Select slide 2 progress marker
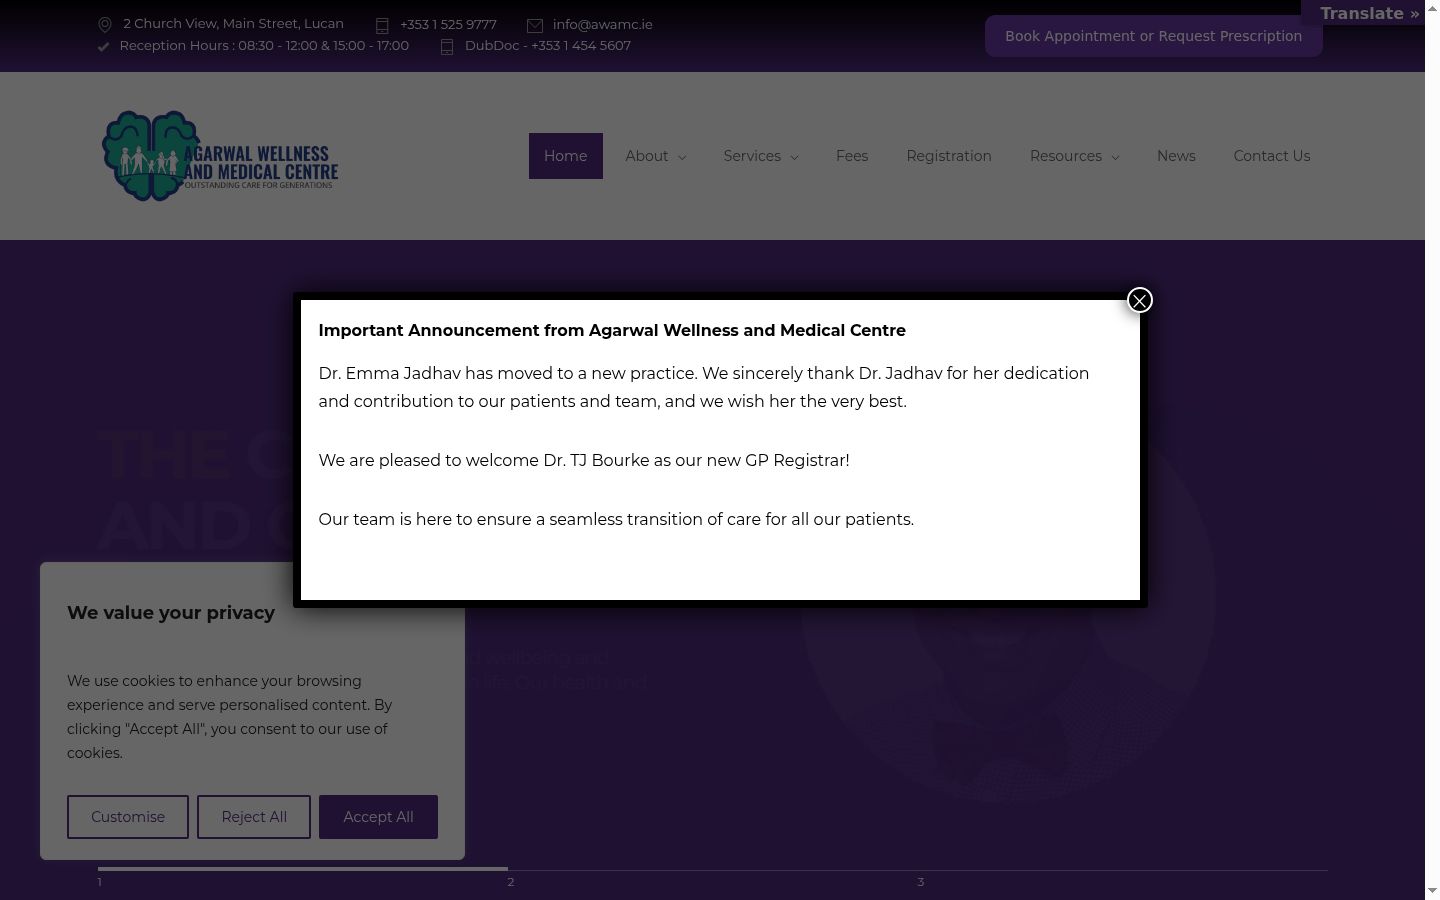Screen dimensions: 1440x900 tap(511, 882)
